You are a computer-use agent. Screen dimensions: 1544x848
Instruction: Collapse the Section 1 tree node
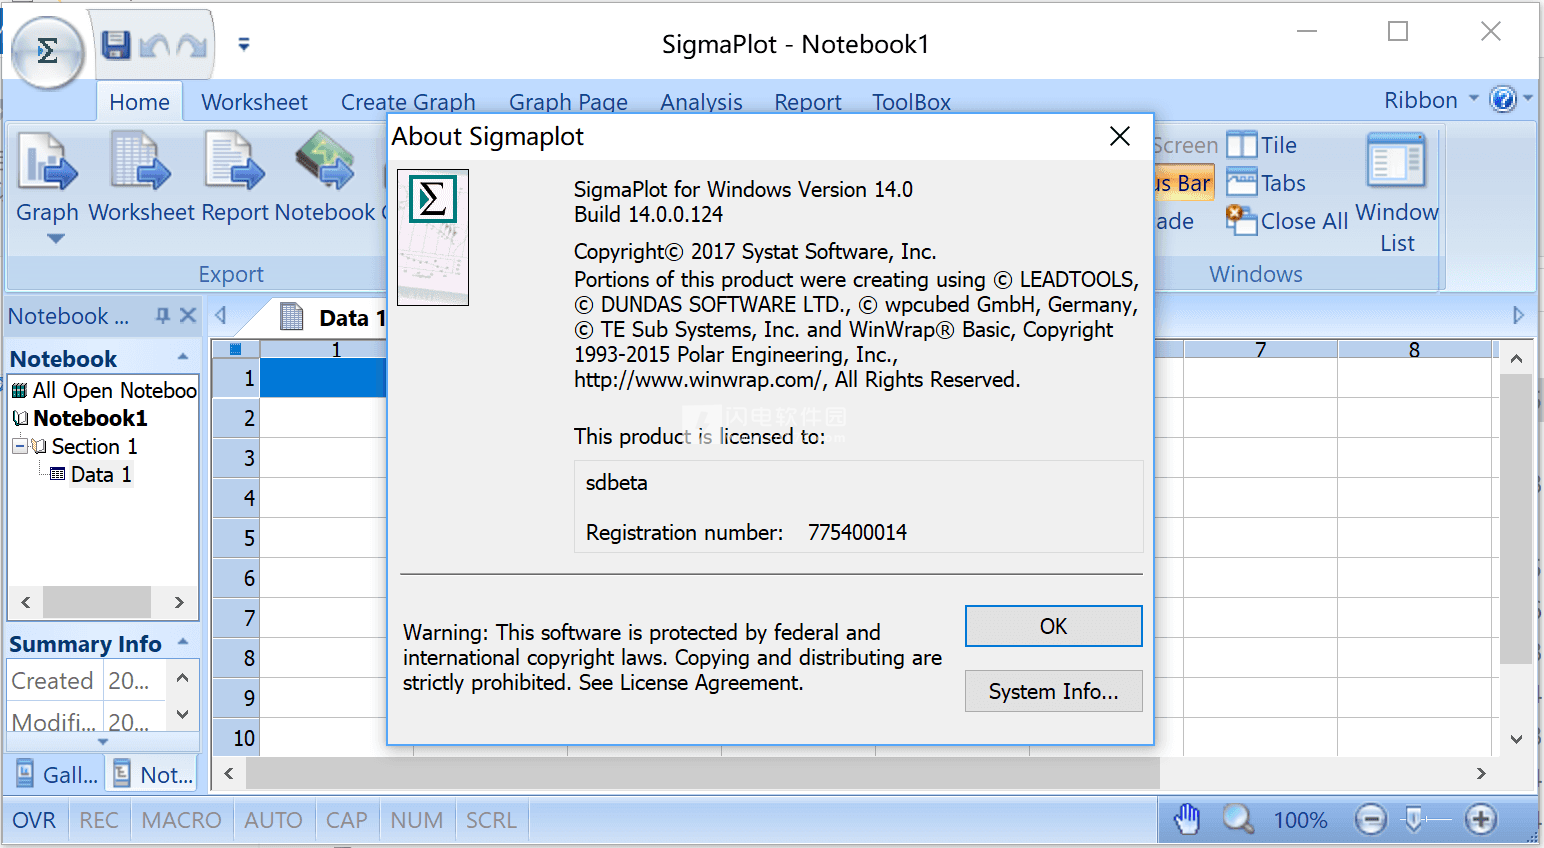(x=19, y=446)
